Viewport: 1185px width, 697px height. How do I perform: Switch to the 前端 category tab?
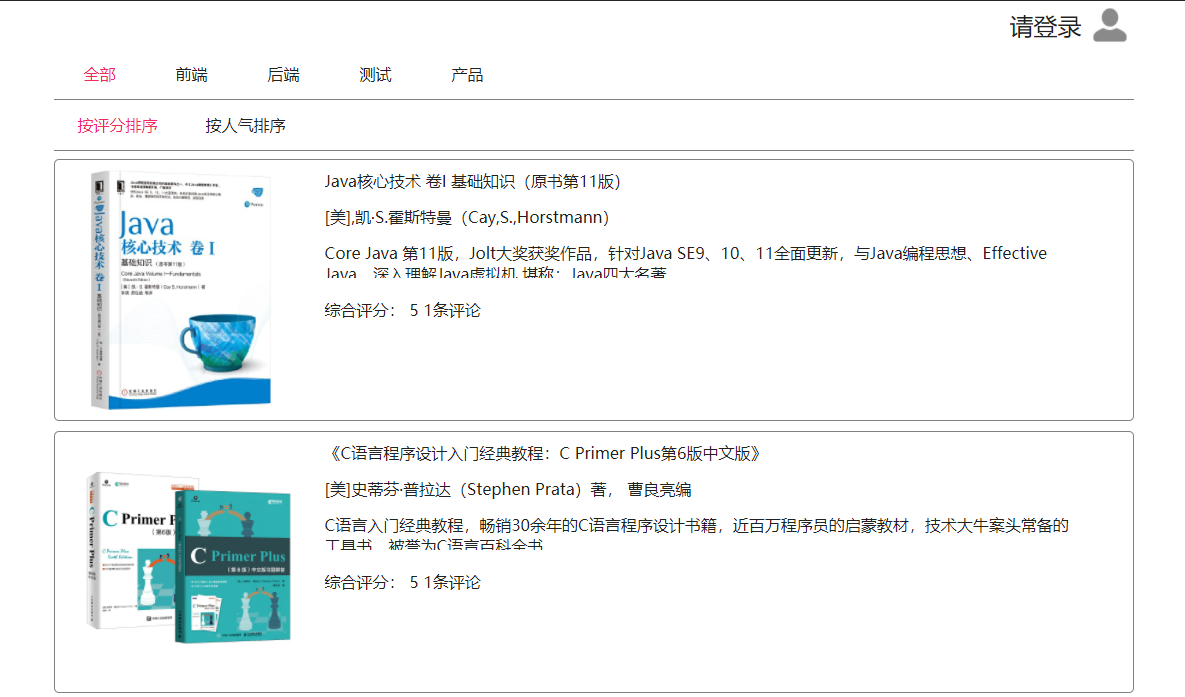(x=191, y=75)
